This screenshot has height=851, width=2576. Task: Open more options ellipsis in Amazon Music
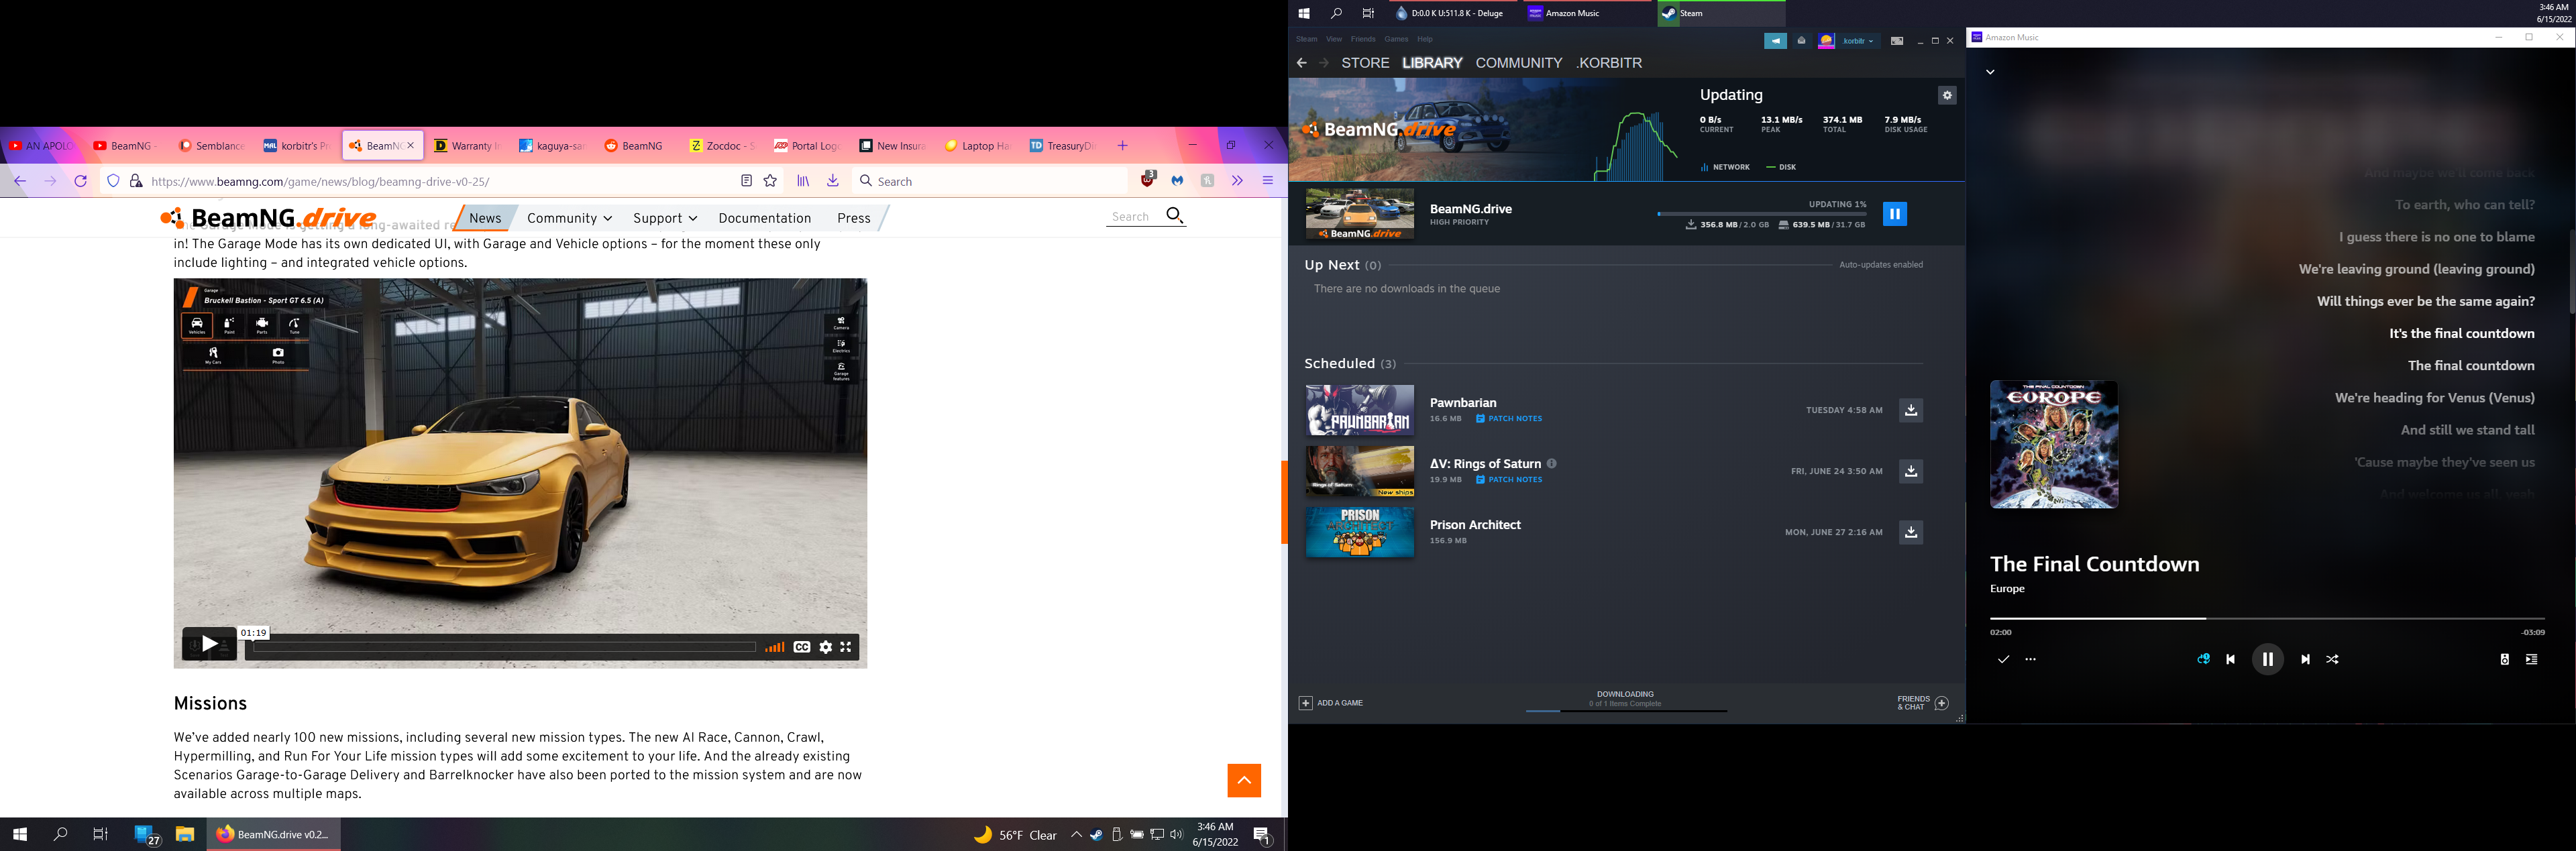click(2030, 659)
